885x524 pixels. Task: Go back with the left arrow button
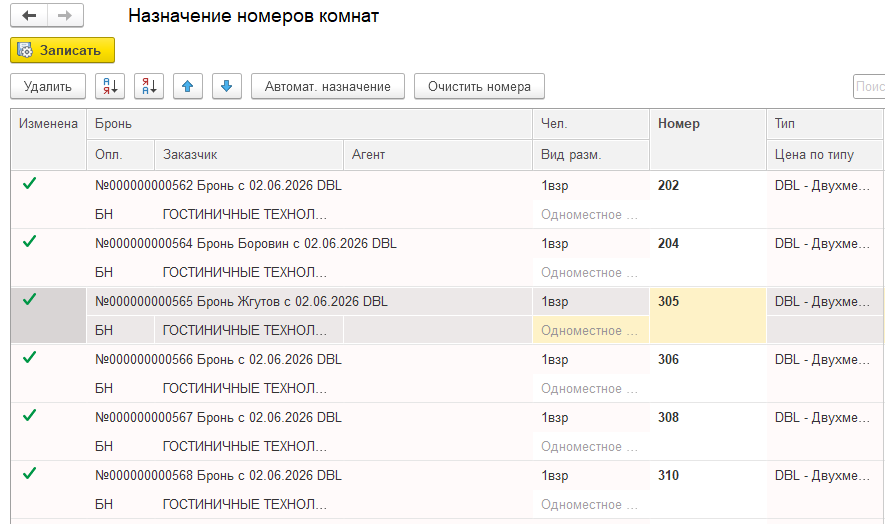coord(29,15)
